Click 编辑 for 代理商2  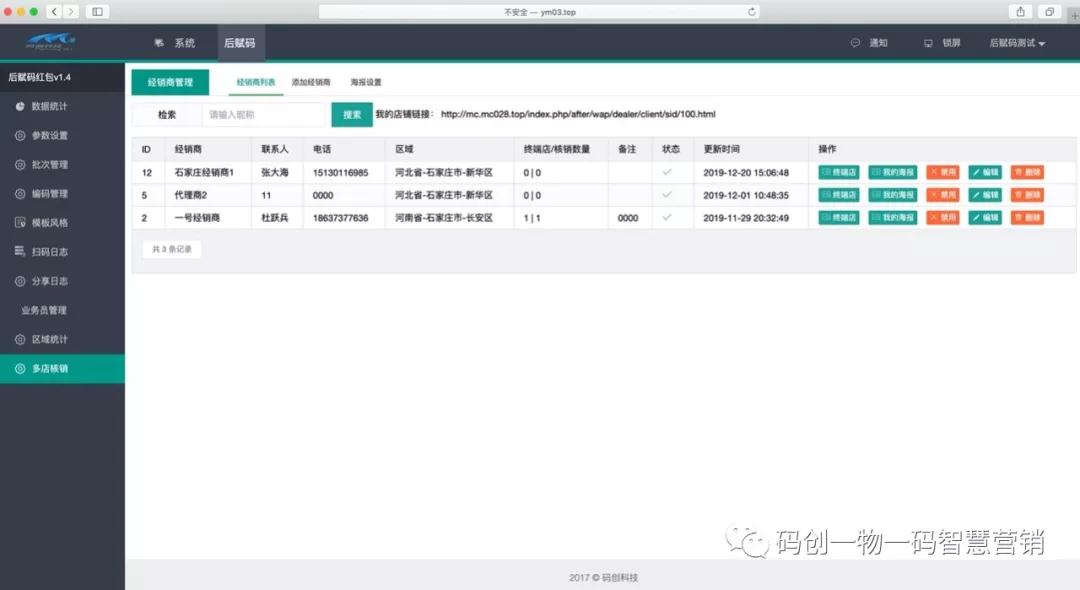[x=985, y=195]
